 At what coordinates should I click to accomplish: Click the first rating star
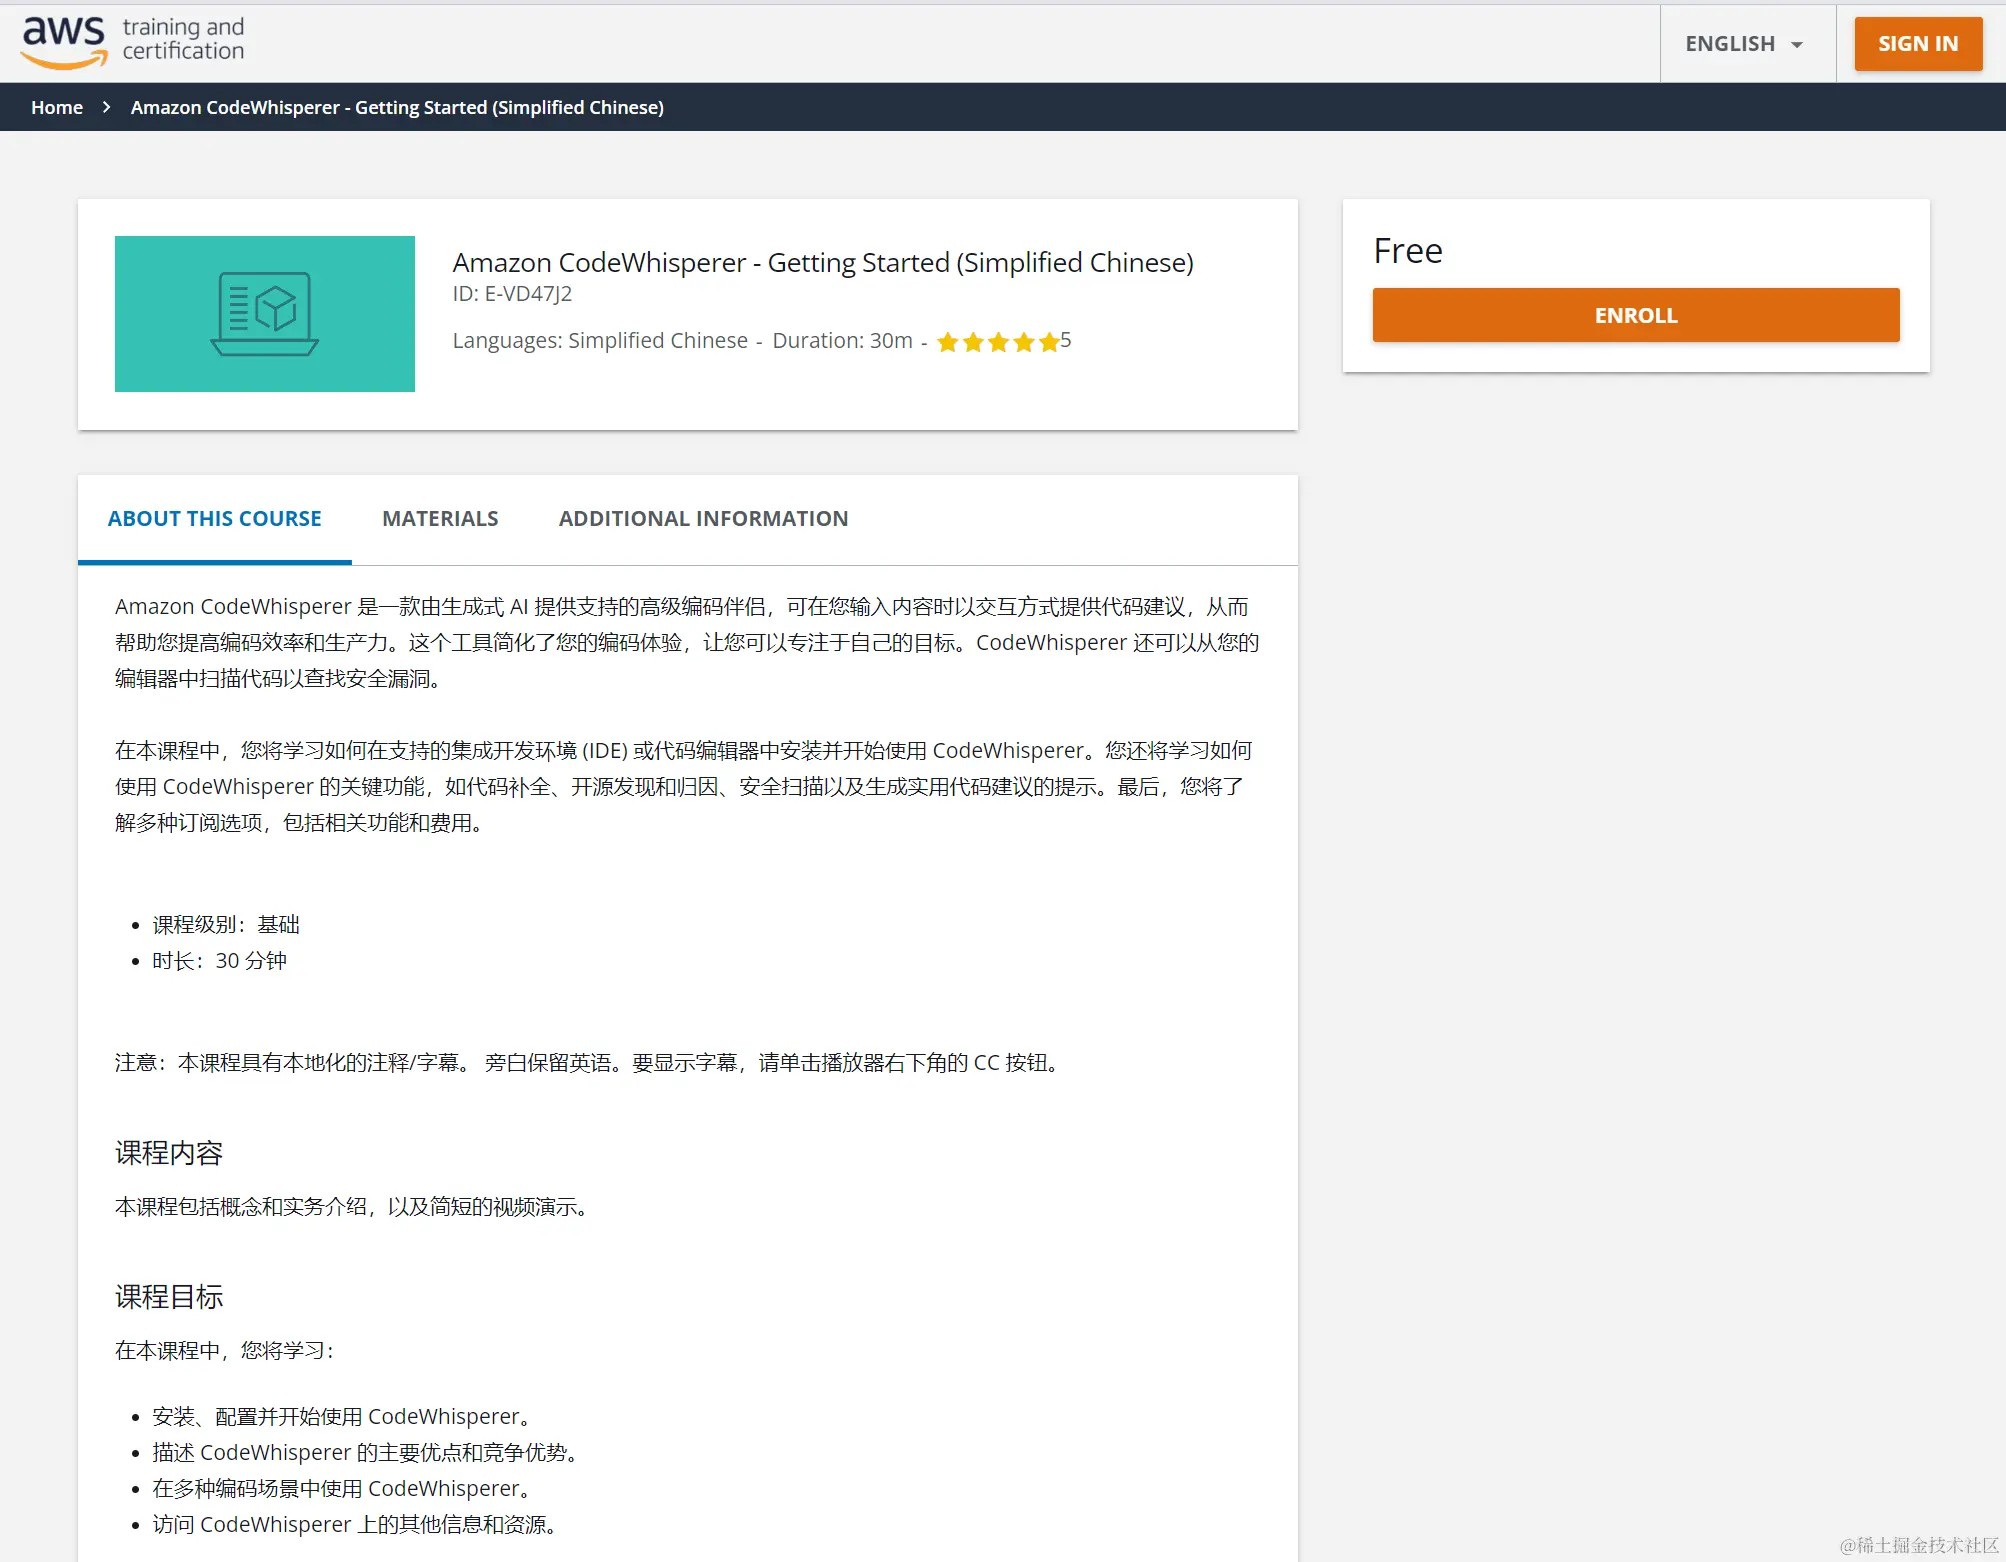click(947, 343)
